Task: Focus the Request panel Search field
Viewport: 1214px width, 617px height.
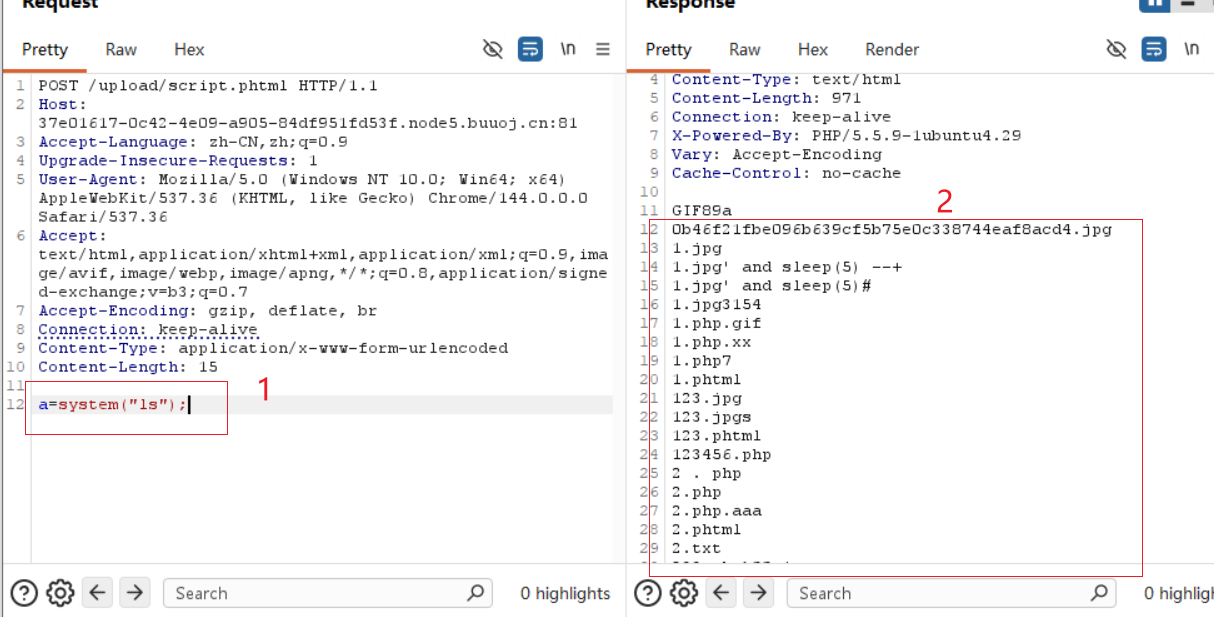Action: [x=328, y=593]
